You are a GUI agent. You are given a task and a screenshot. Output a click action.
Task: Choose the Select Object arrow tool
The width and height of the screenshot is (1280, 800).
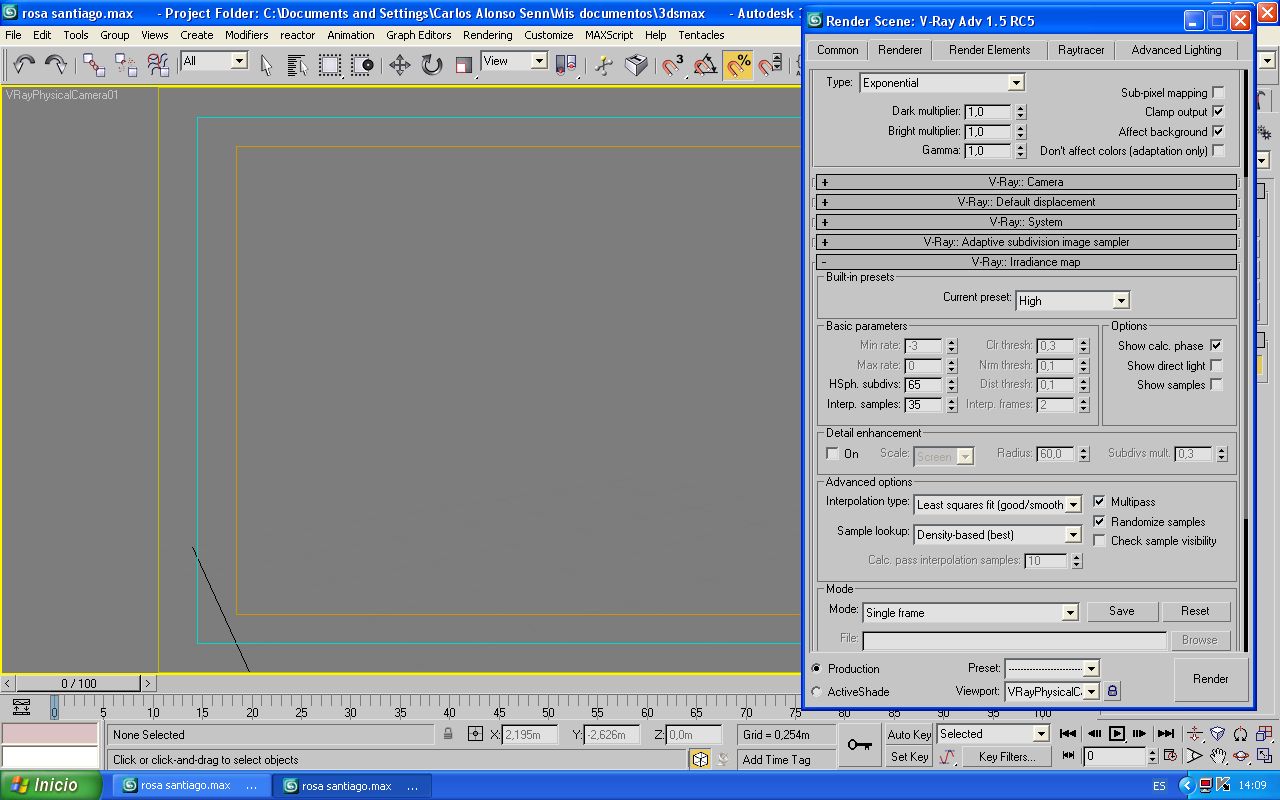click(x=266, y=65)
